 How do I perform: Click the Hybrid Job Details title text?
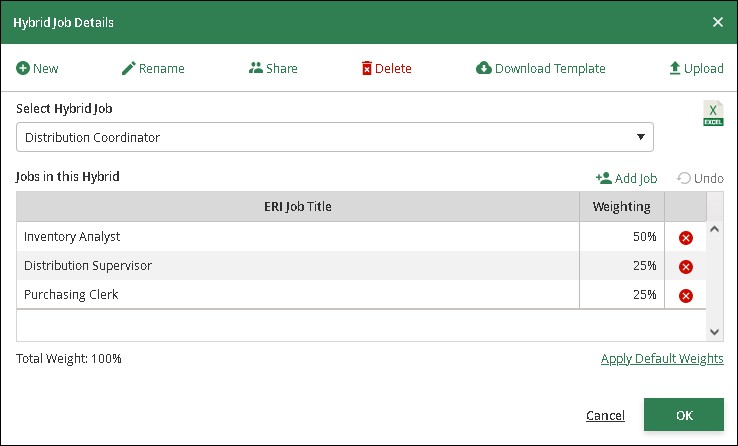point(64,23)
